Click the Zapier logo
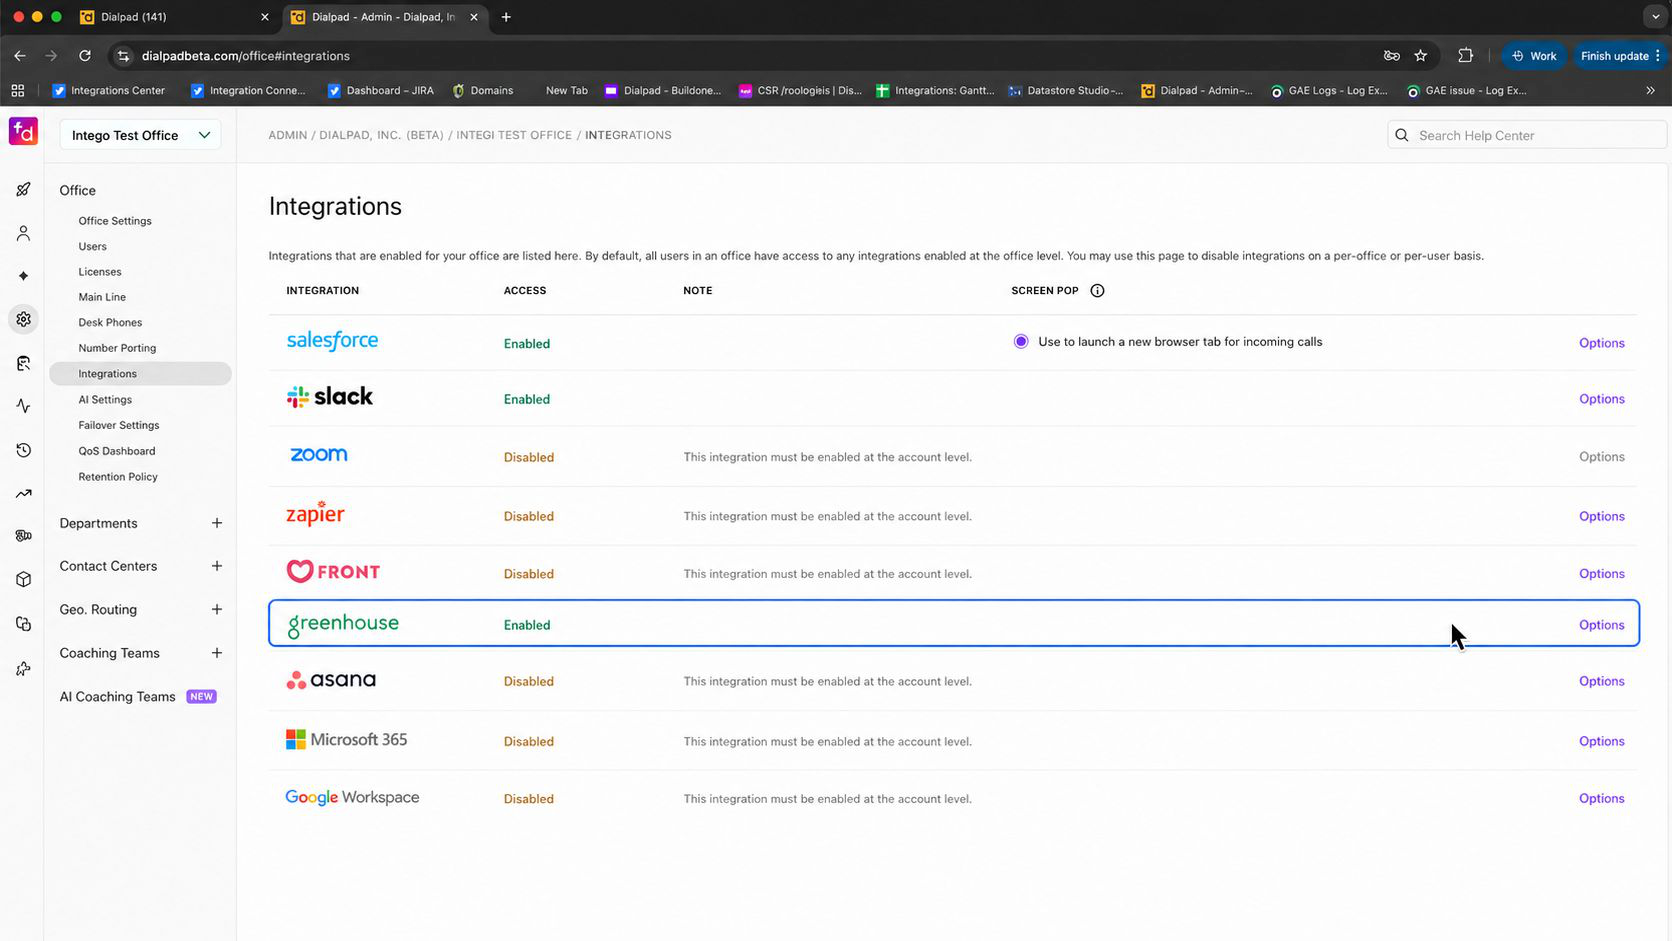 click(x=315, y=514)
